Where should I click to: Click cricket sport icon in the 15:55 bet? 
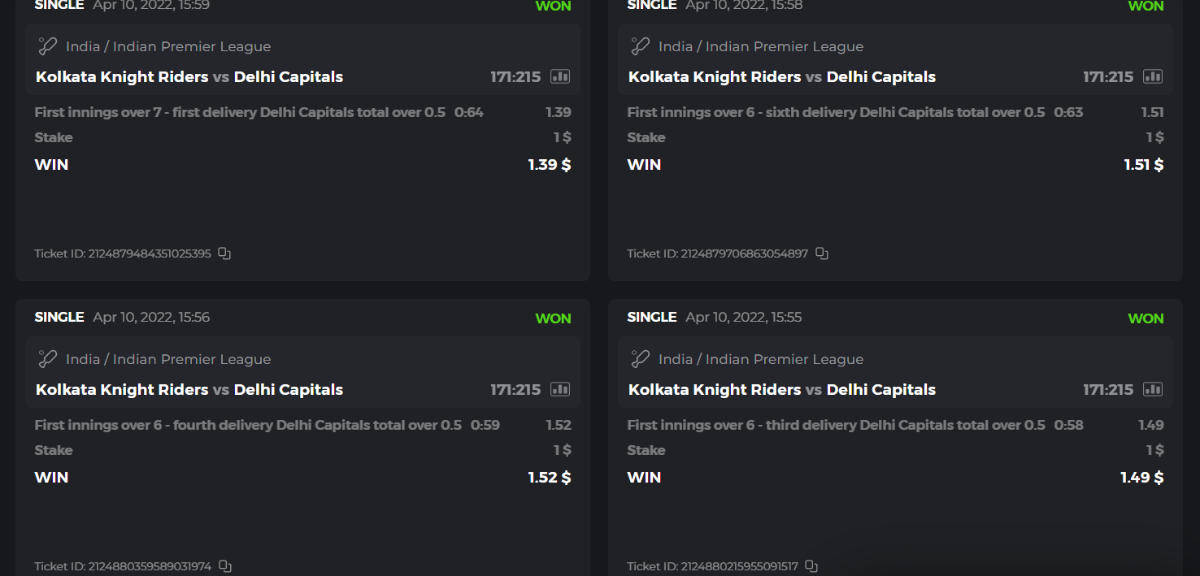click(640, 359)
